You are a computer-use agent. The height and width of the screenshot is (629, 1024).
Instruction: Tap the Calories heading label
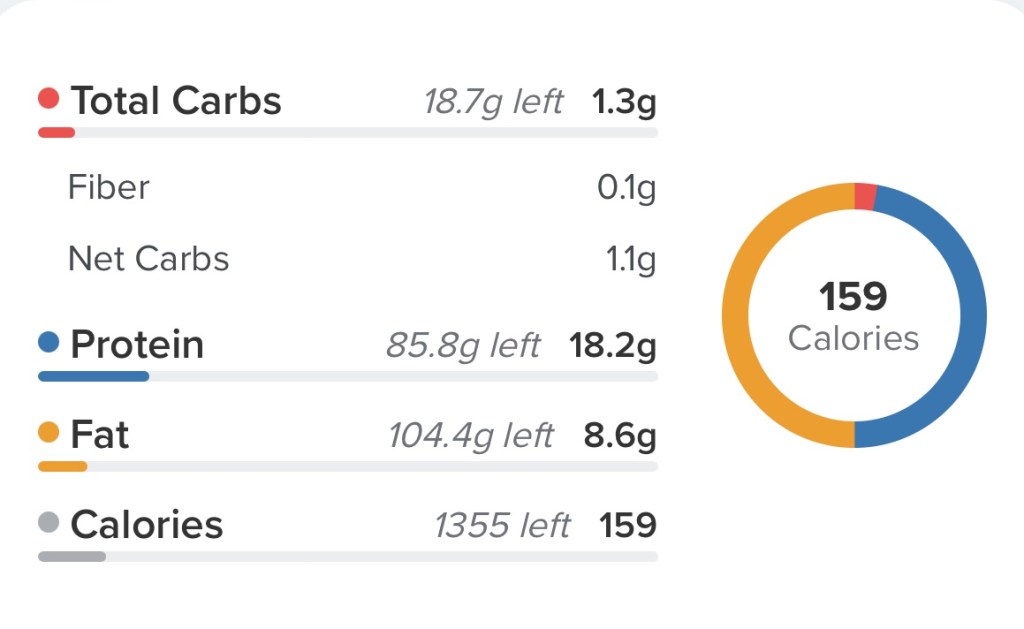(147, 525)
